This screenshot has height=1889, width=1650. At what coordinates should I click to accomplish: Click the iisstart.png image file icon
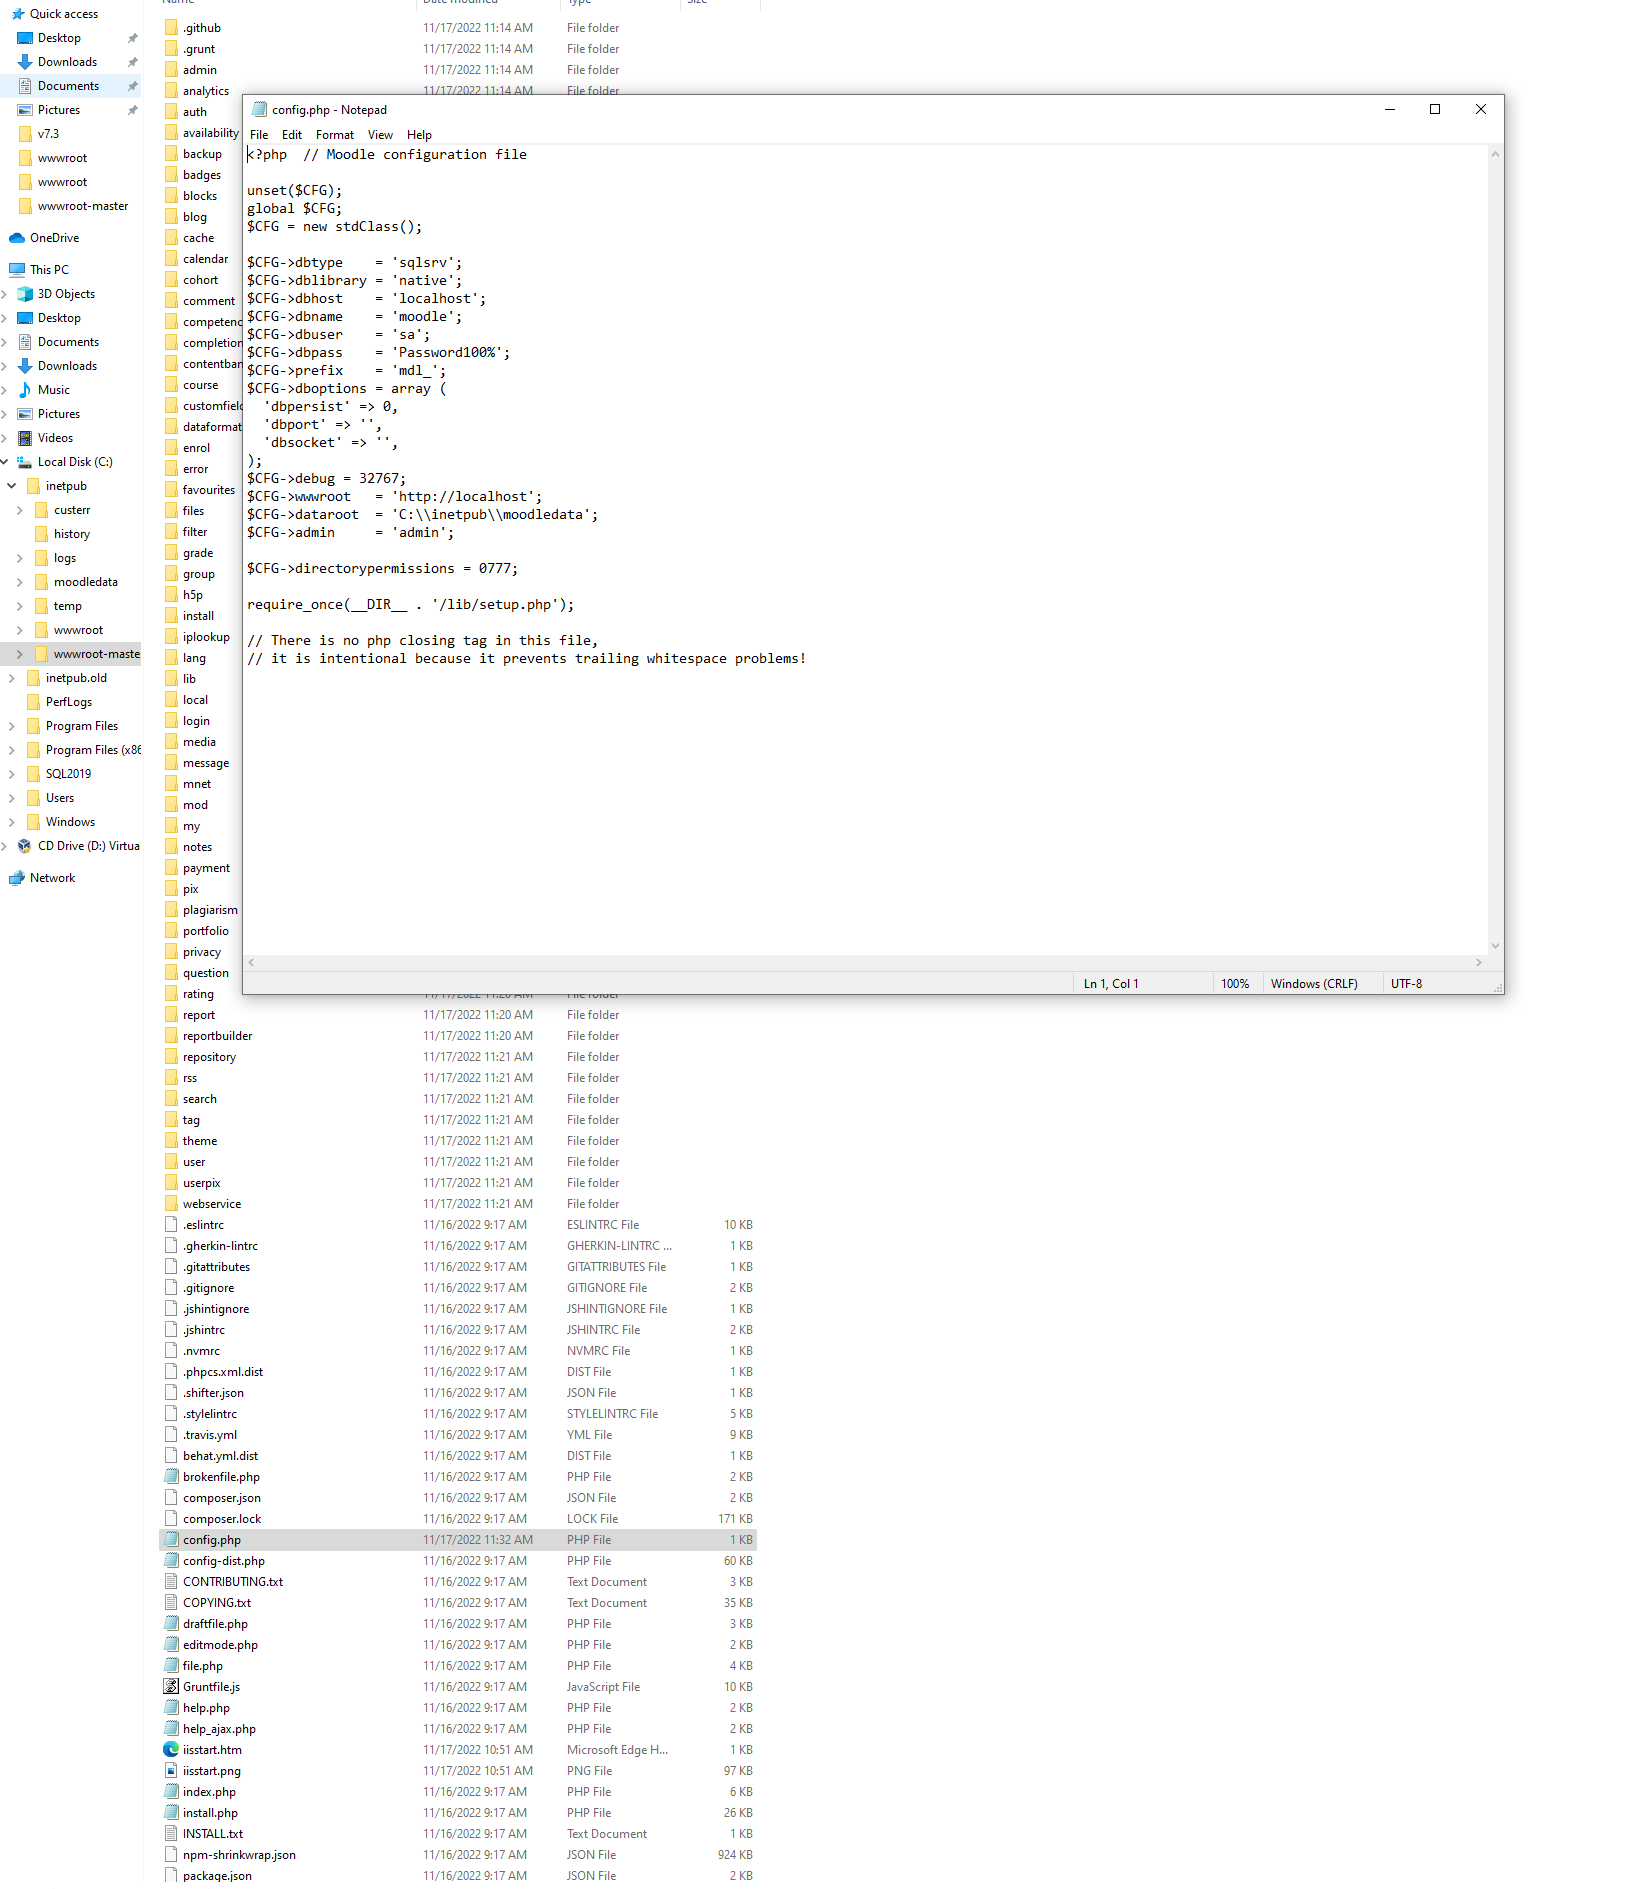tap(171, 1771)
